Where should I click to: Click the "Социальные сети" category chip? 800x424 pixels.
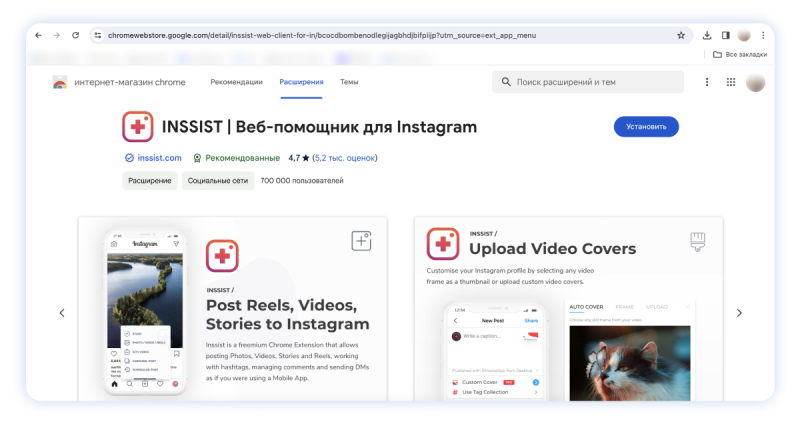(218, 181)
